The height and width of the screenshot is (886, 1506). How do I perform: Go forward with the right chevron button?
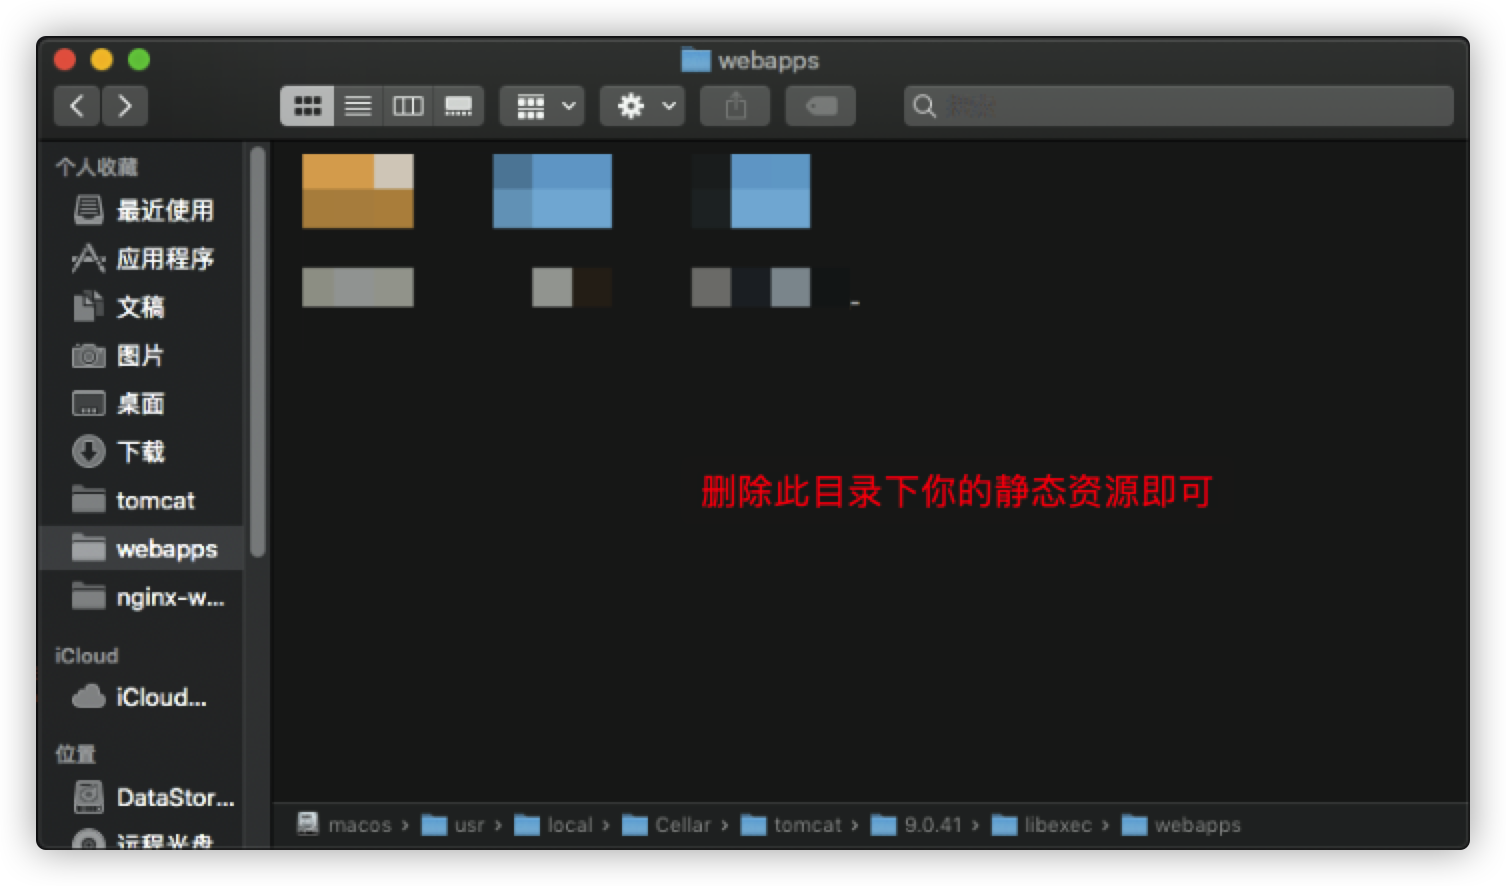coord(125,106)
